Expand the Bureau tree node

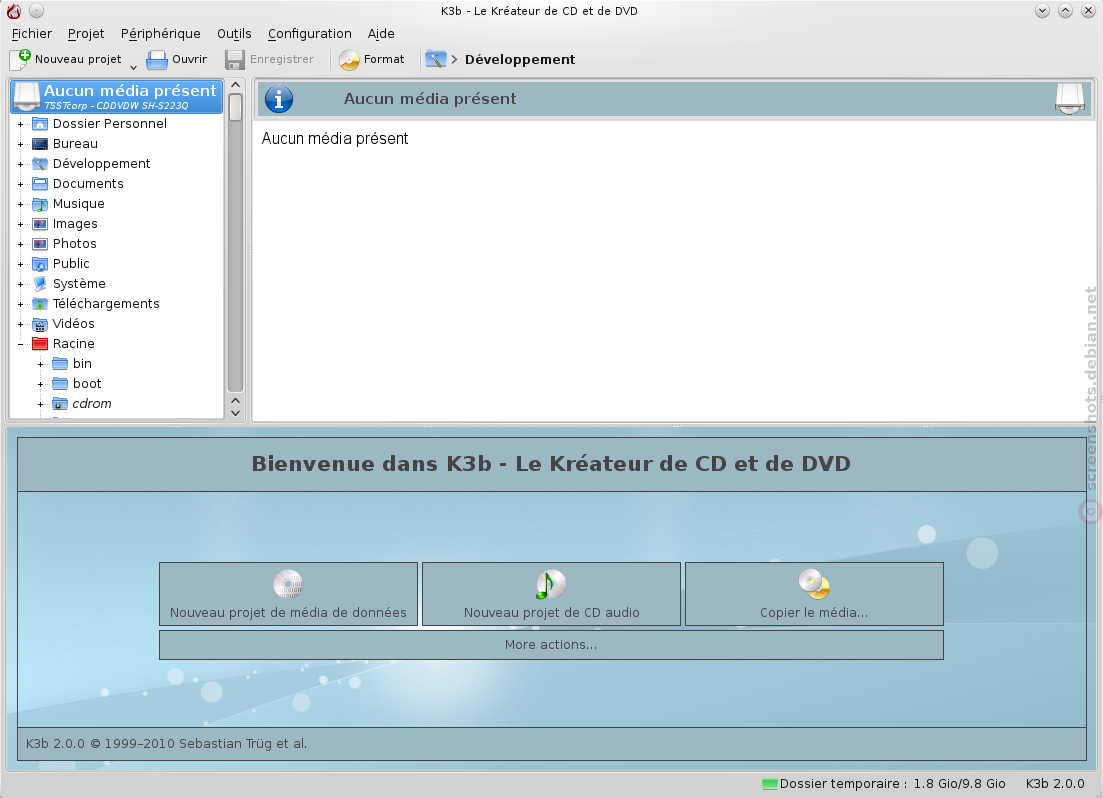click(20, 144)
